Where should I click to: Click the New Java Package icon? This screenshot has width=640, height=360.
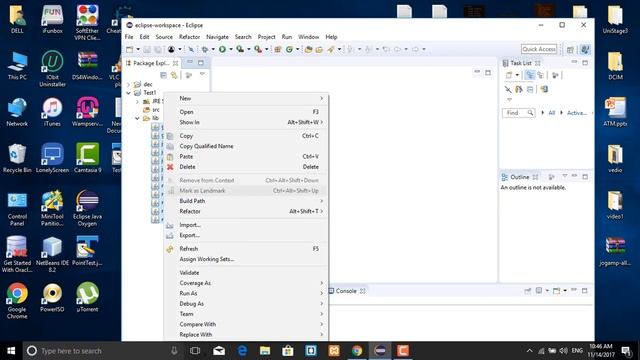[x=278, y=49]
